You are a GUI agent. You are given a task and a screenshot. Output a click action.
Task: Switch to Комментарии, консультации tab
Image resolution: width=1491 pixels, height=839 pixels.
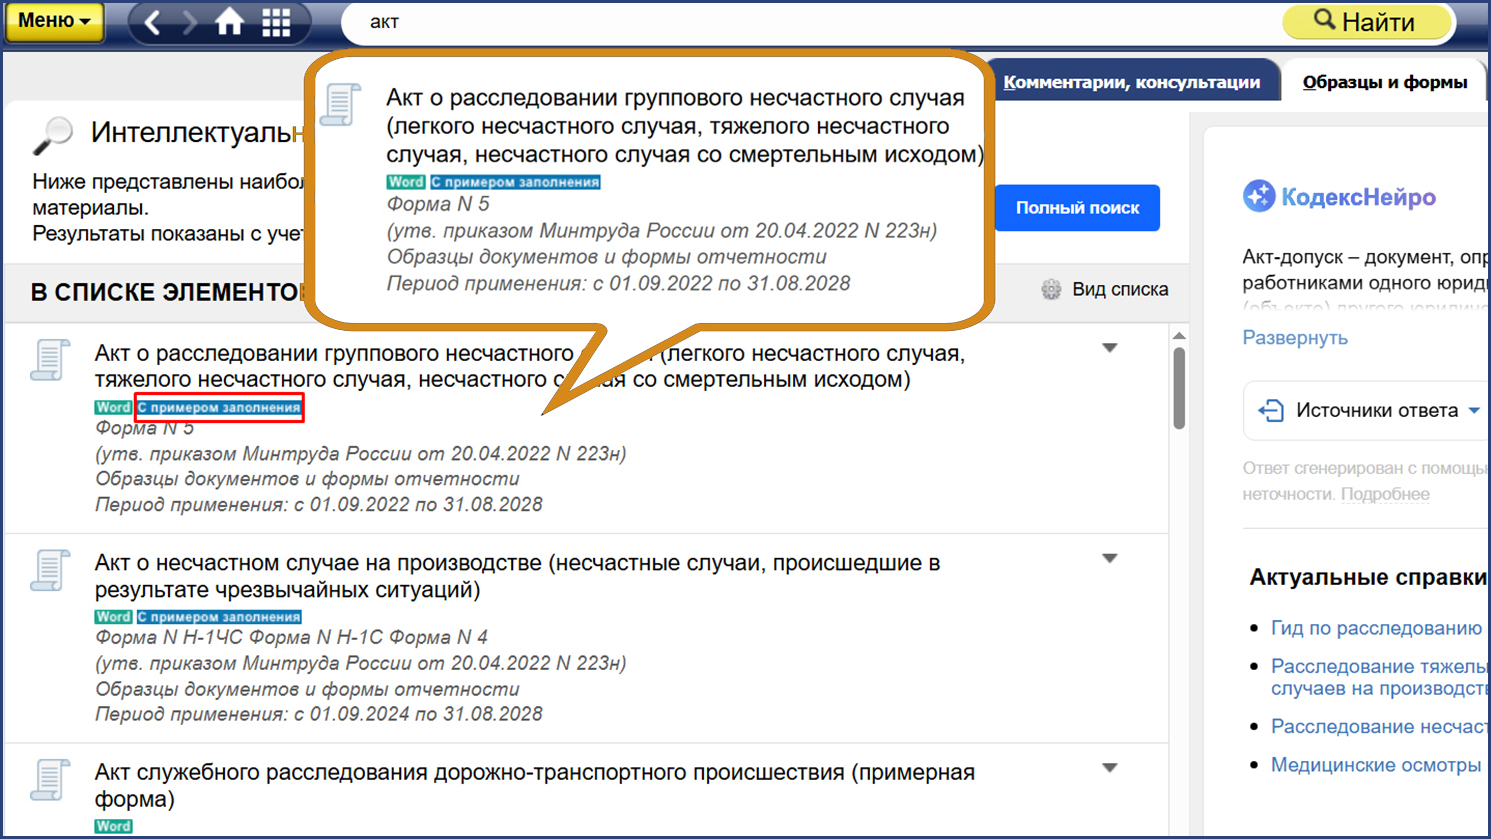point(1131,82)
